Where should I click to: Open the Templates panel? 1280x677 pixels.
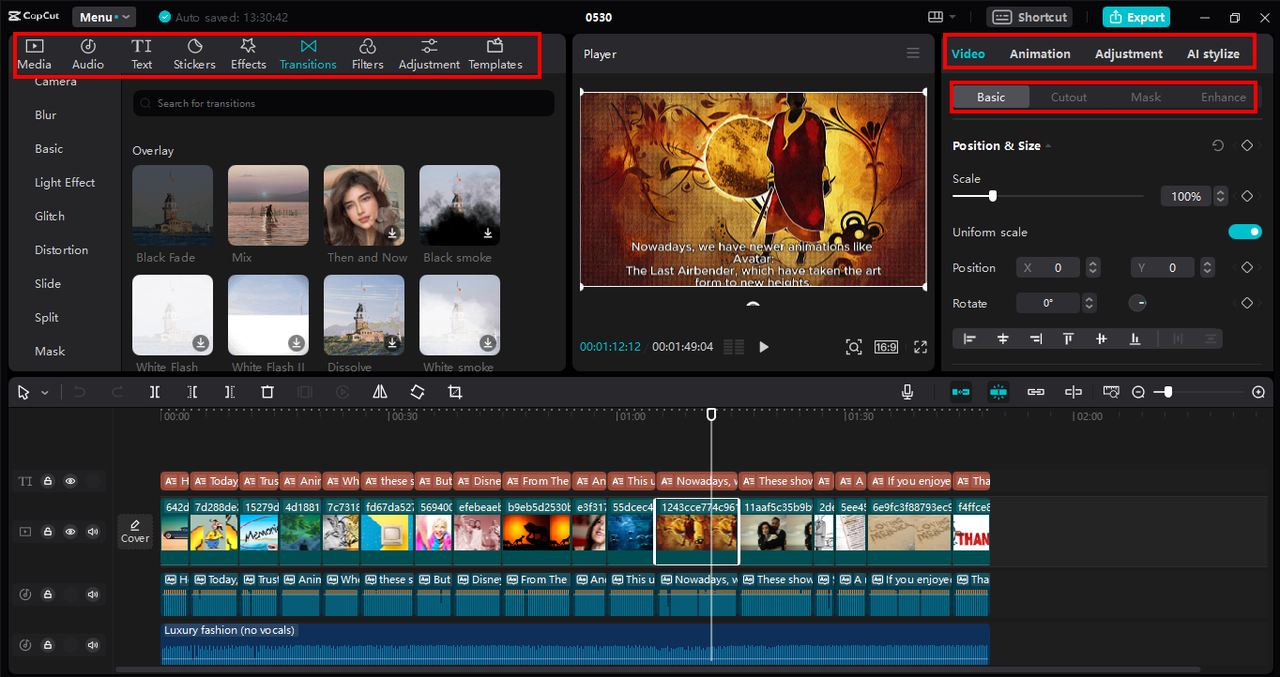coord(495,54)
